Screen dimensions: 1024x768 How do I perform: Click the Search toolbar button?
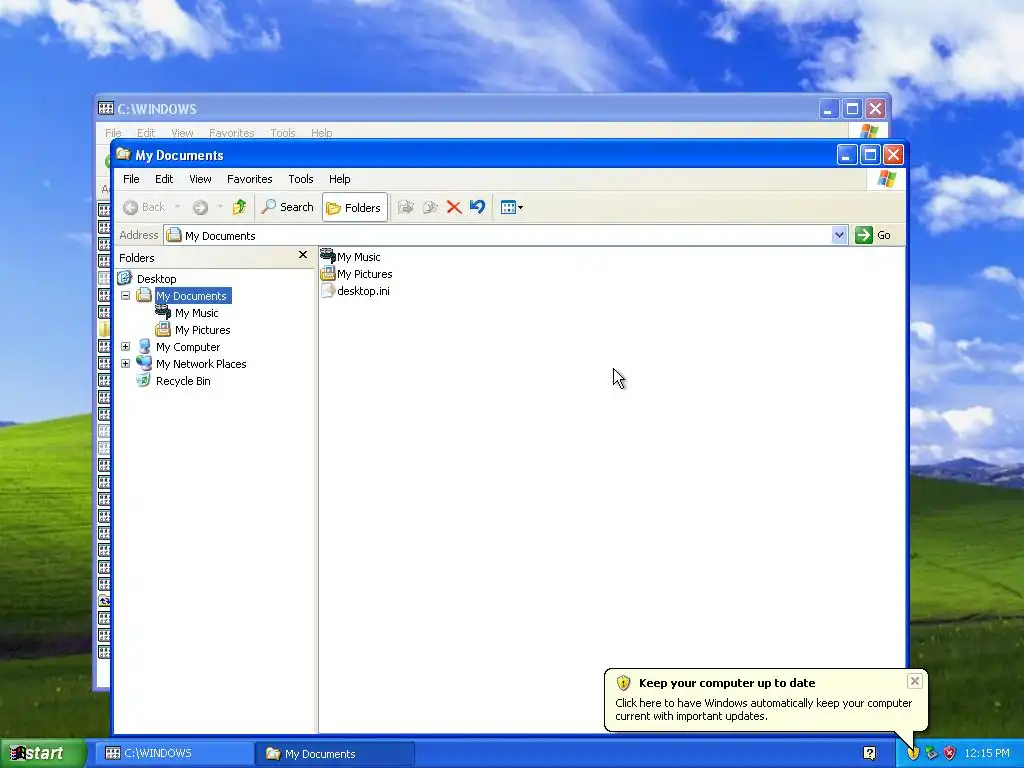click(287, 207)
